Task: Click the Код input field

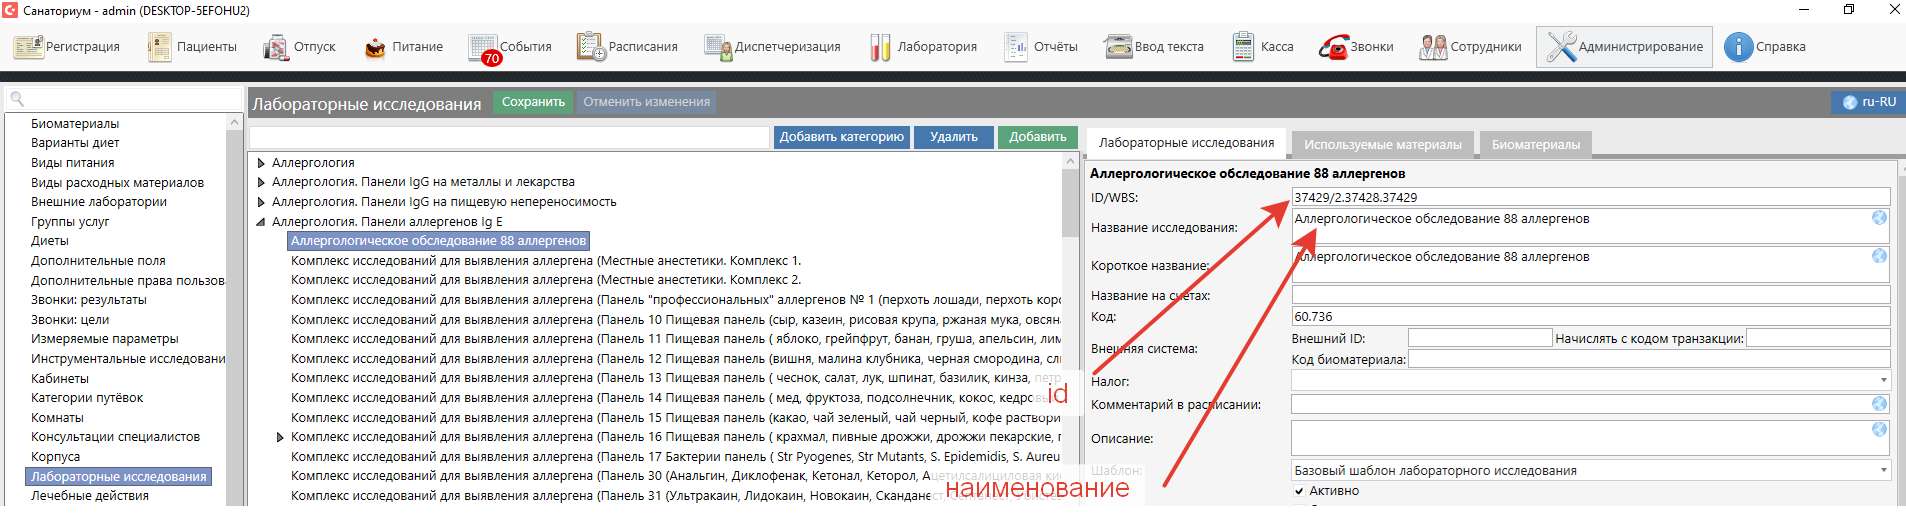Action: (1590, 316)
